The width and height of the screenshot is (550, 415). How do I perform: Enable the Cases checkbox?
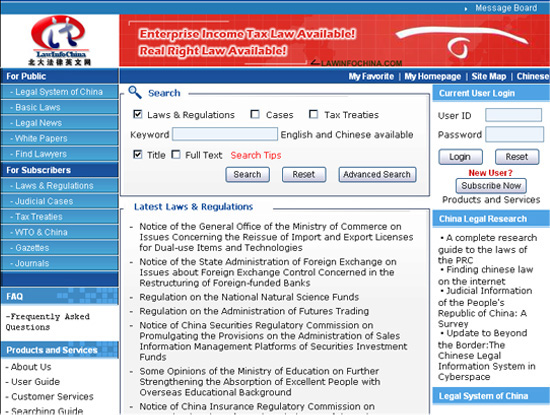[255, 114]
